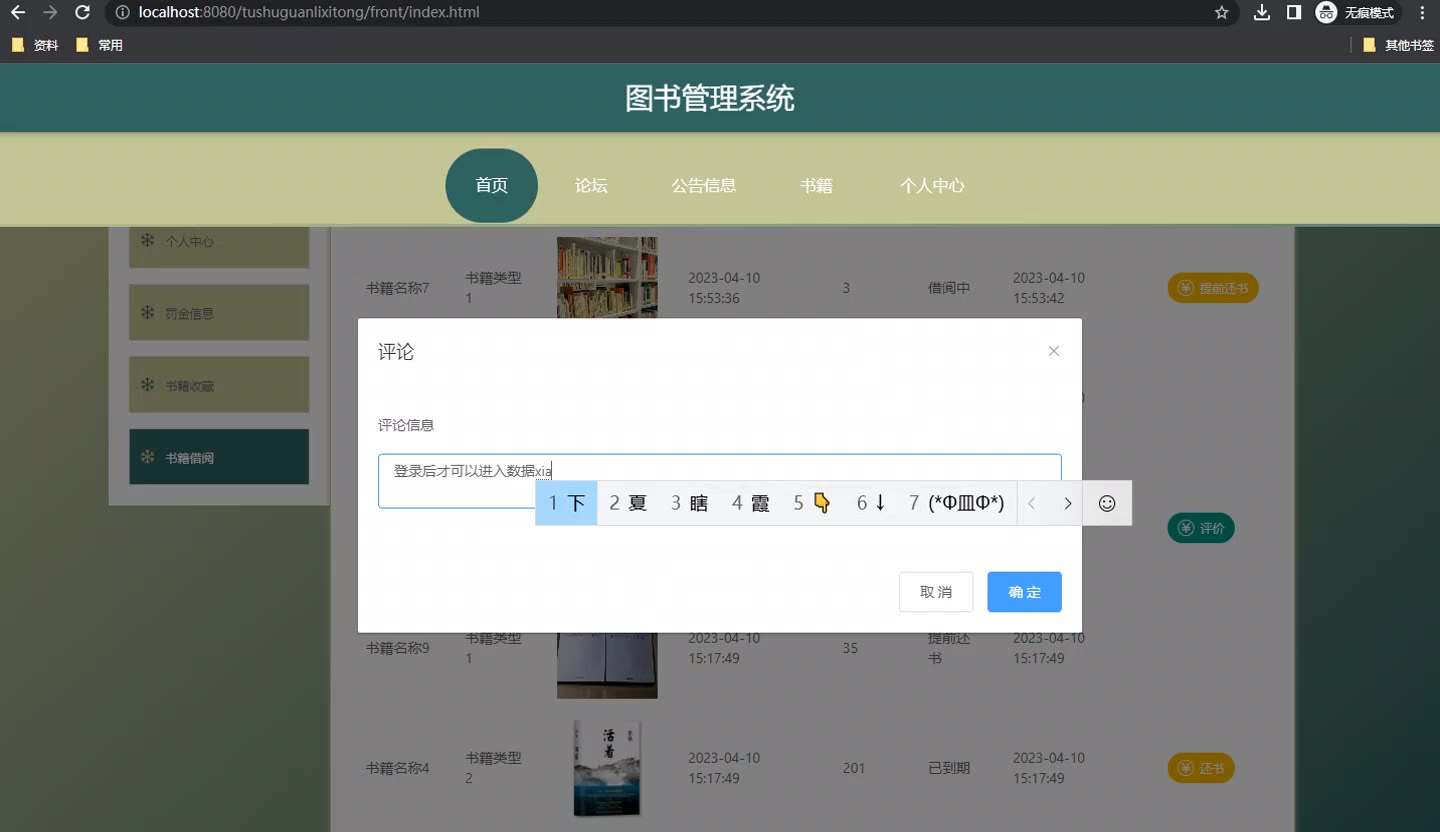This screenshot has height=832, width=1440.
Task: Go back using the browser back arrow
Action: pyautogui.click(x=18, y=13)
